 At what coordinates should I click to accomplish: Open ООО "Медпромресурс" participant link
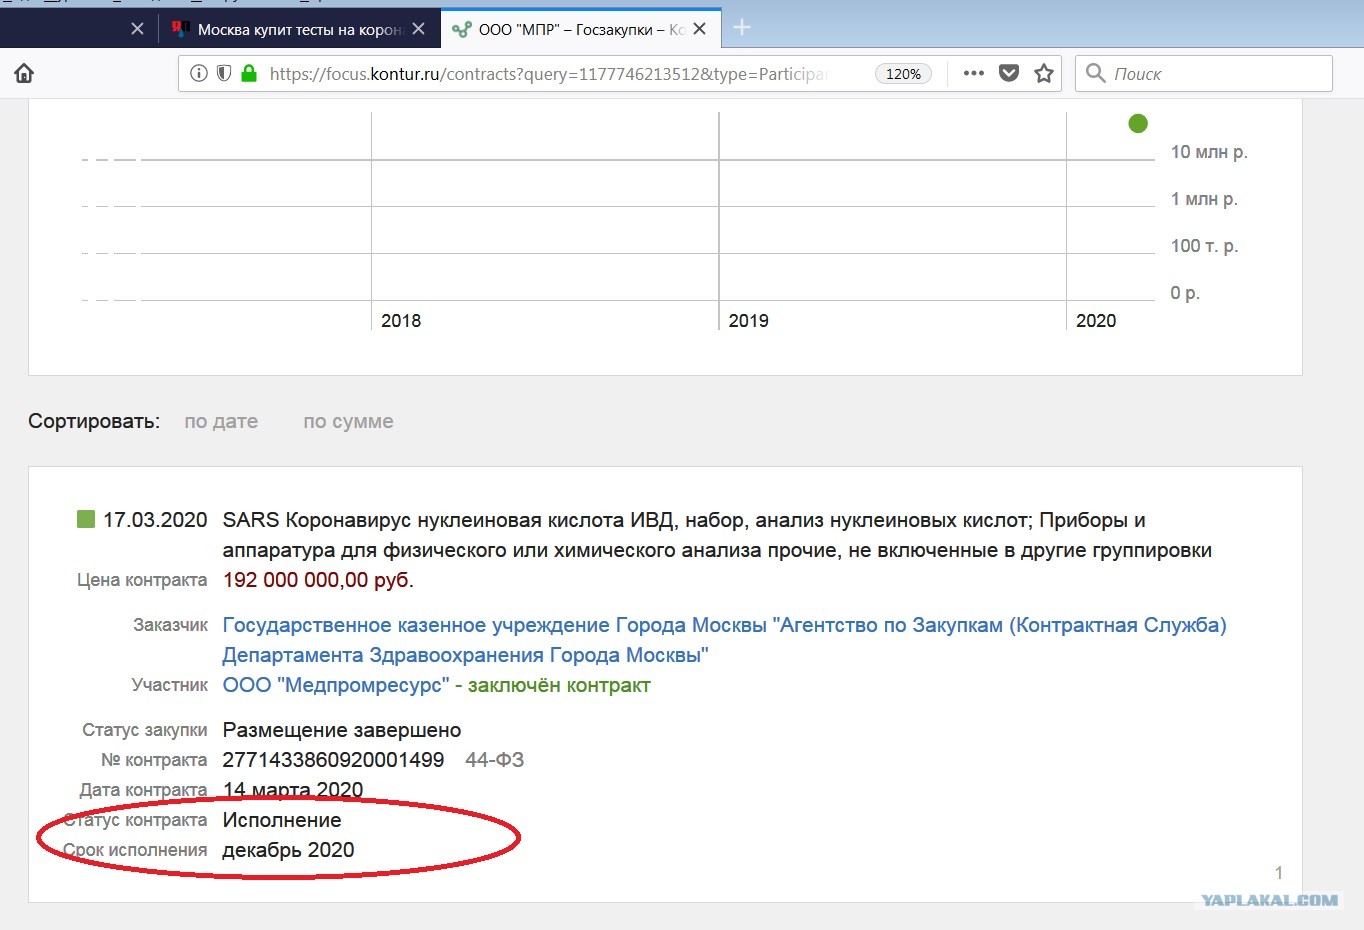tap(336, 685)
